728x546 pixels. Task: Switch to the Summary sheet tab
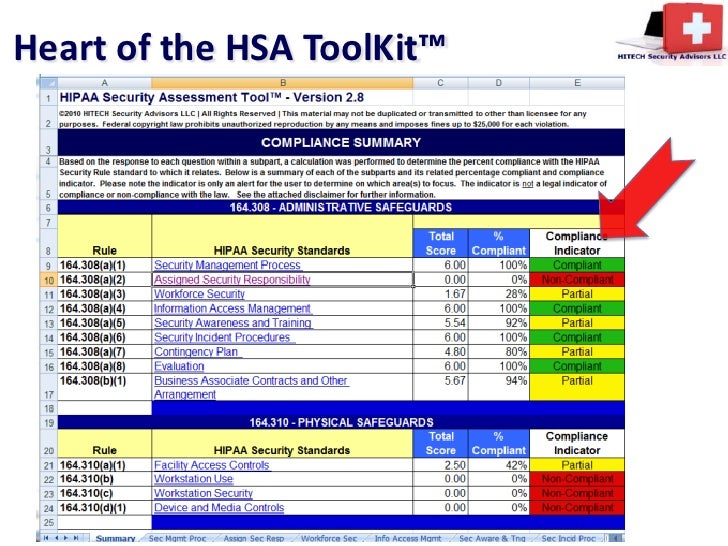[115, 538]
